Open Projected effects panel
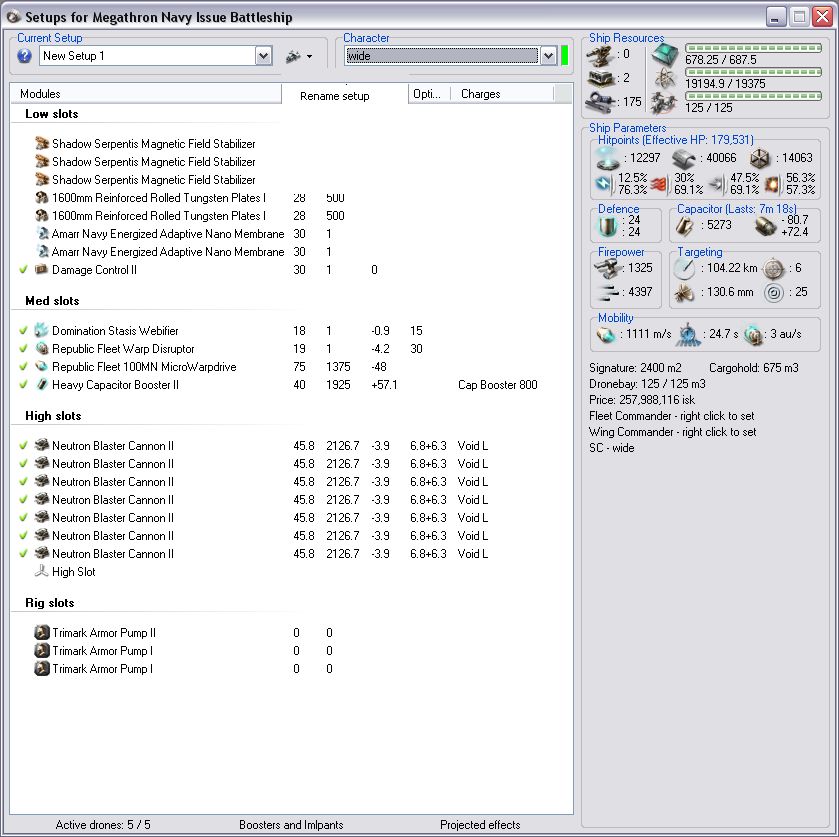The height and width of the screenshot is (837, 839). pos(480,825)
